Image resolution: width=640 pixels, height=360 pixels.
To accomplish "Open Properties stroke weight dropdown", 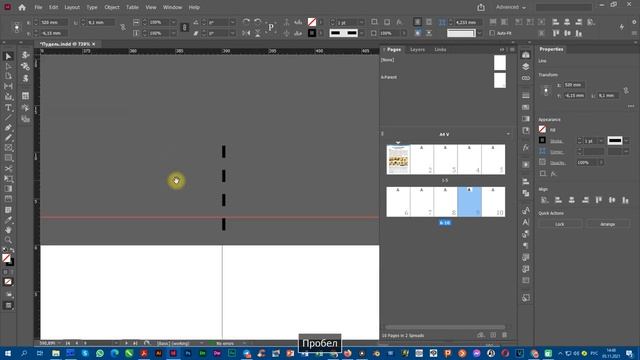I will pyautogui.click(x=601, y=141).
